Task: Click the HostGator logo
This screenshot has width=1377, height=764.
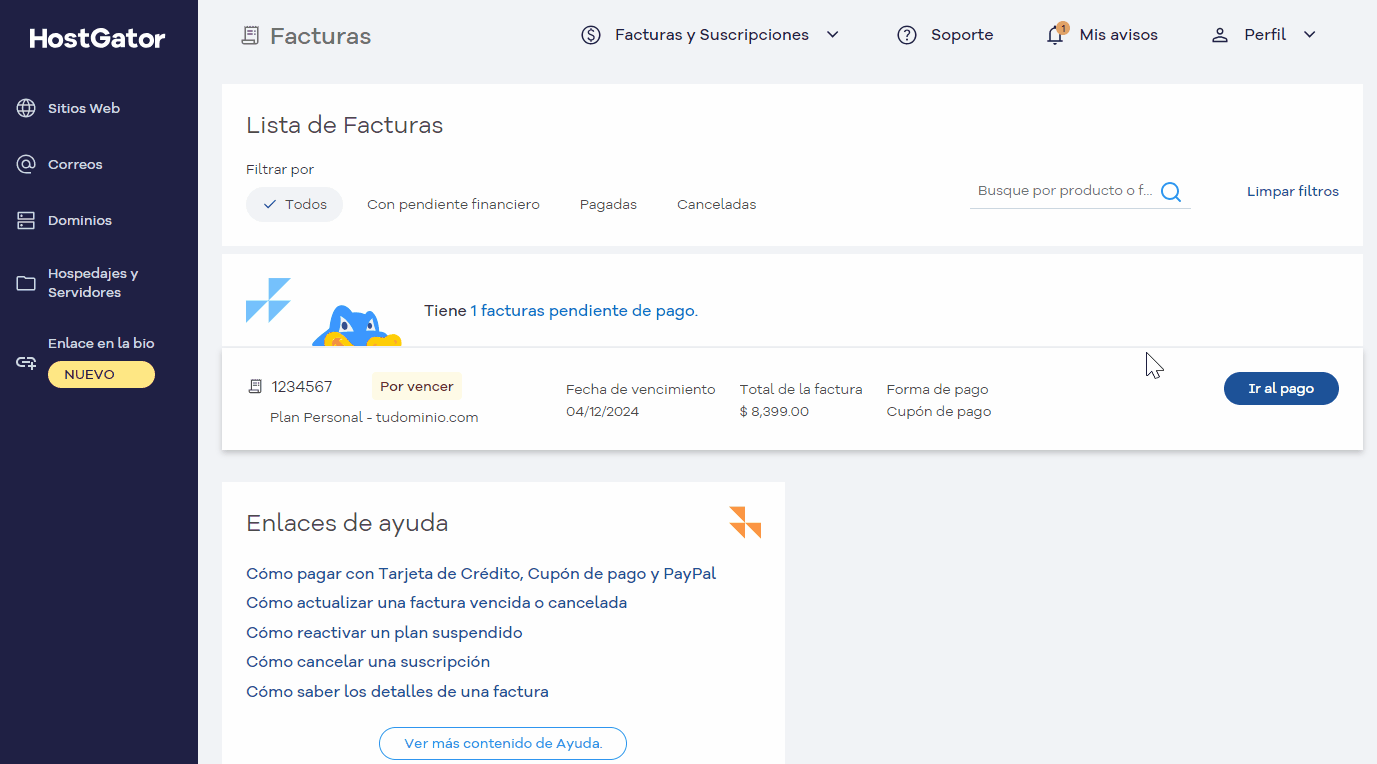Action: 98,39
